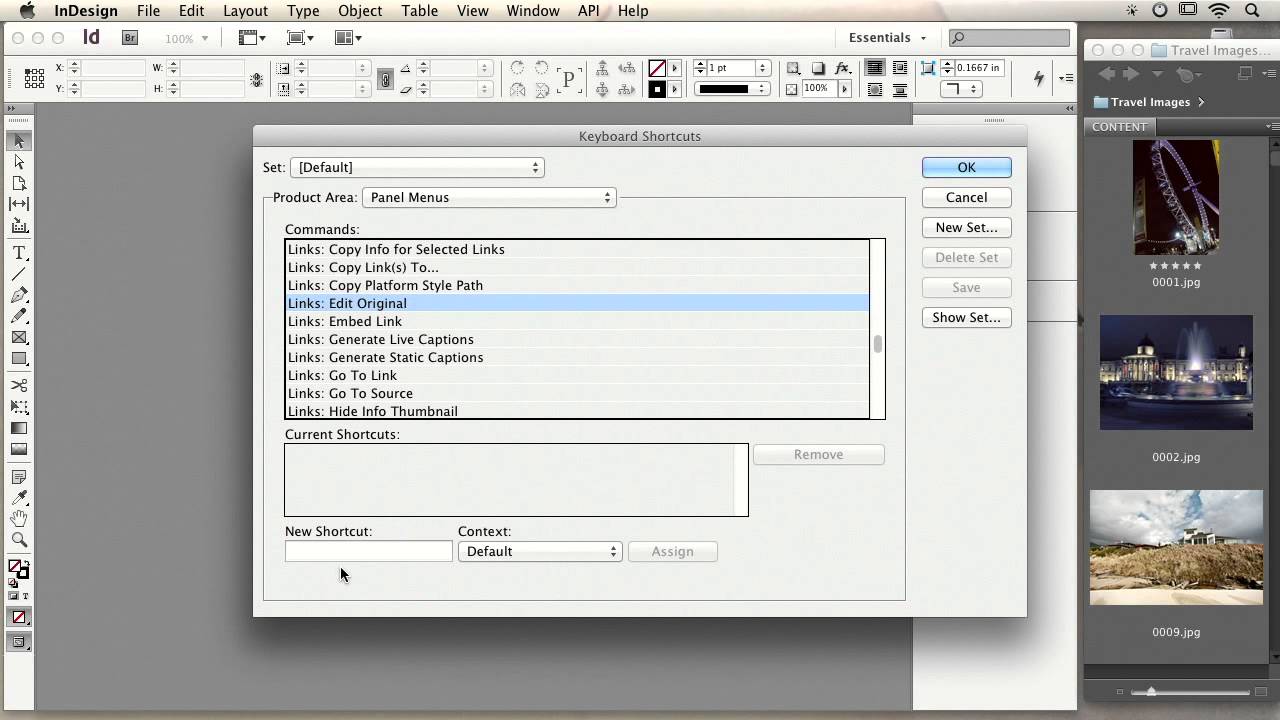Select the Zoom tool
The image size is (1280, 720).
click(19, 540)
